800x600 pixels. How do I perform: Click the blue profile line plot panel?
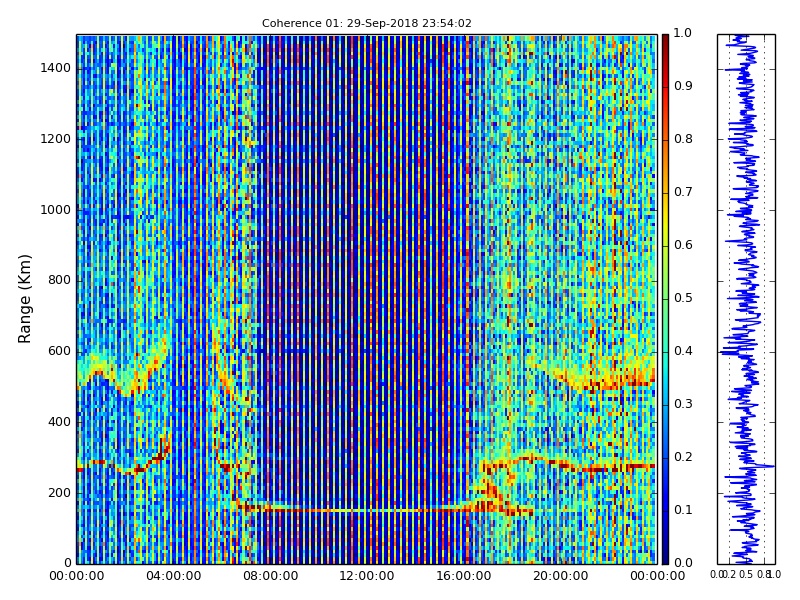click(x=746, y=299)
